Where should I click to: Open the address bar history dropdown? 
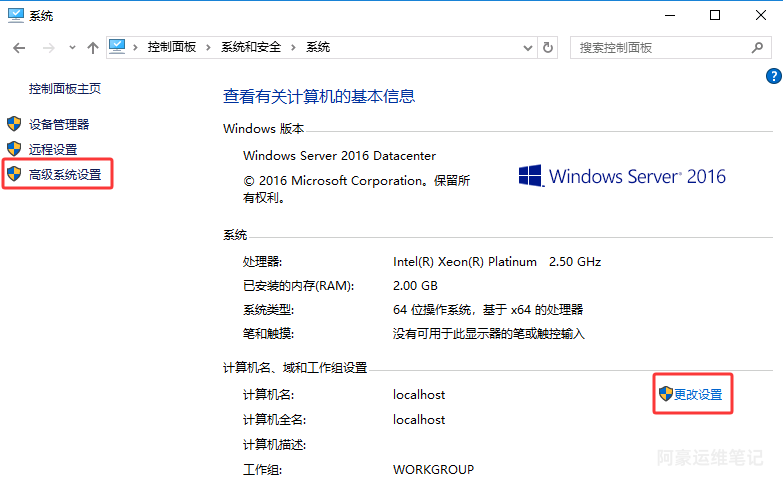(527, 48)
